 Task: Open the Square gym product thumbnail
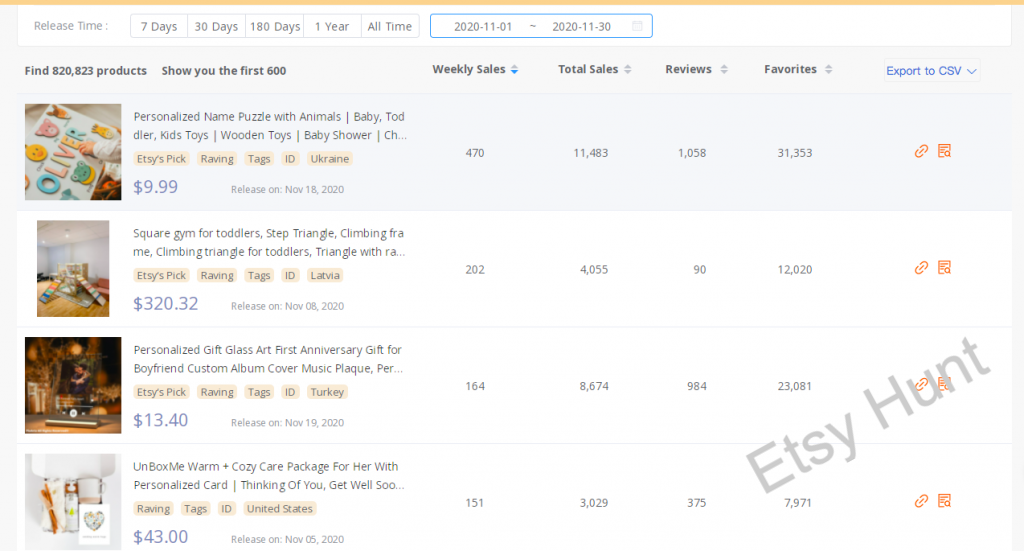[x=73, y=268]
